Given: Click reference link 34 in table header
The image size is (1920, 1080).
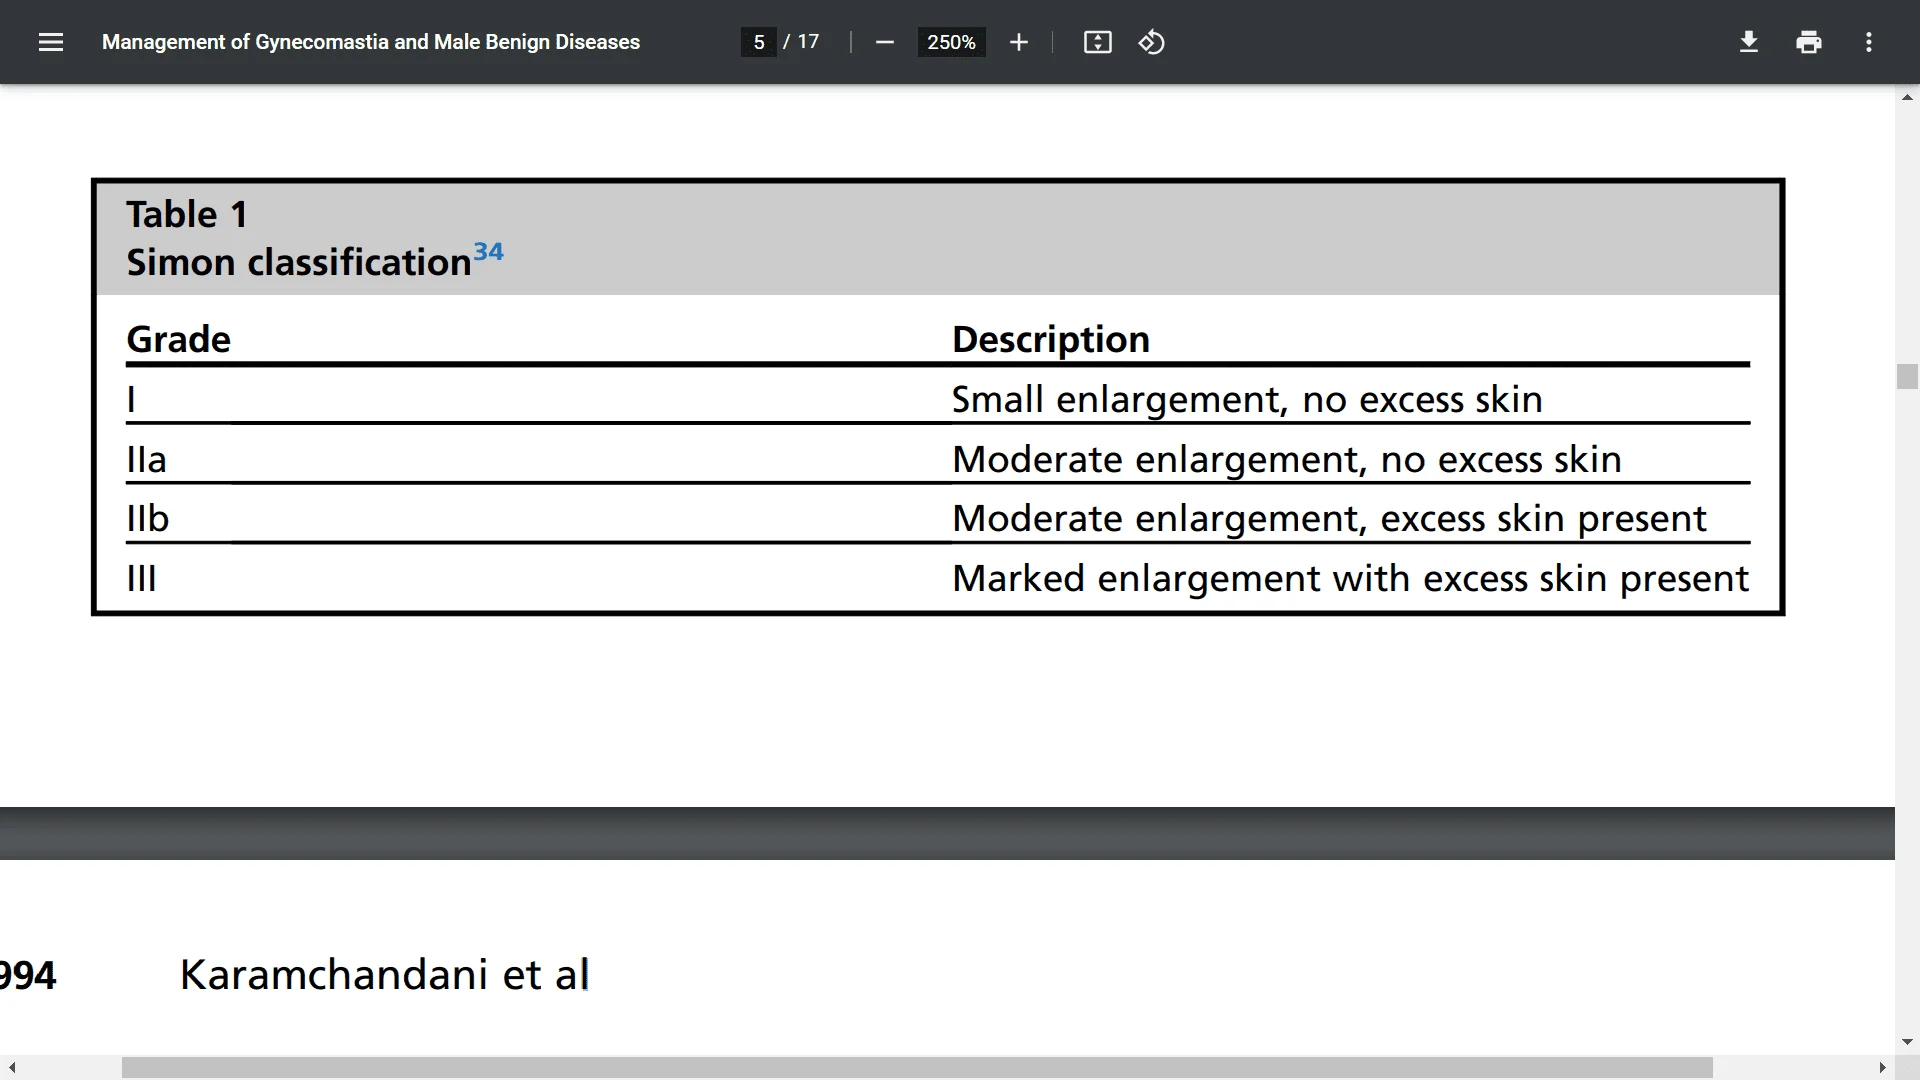Looking at the screenshot, I should (488, 251).
